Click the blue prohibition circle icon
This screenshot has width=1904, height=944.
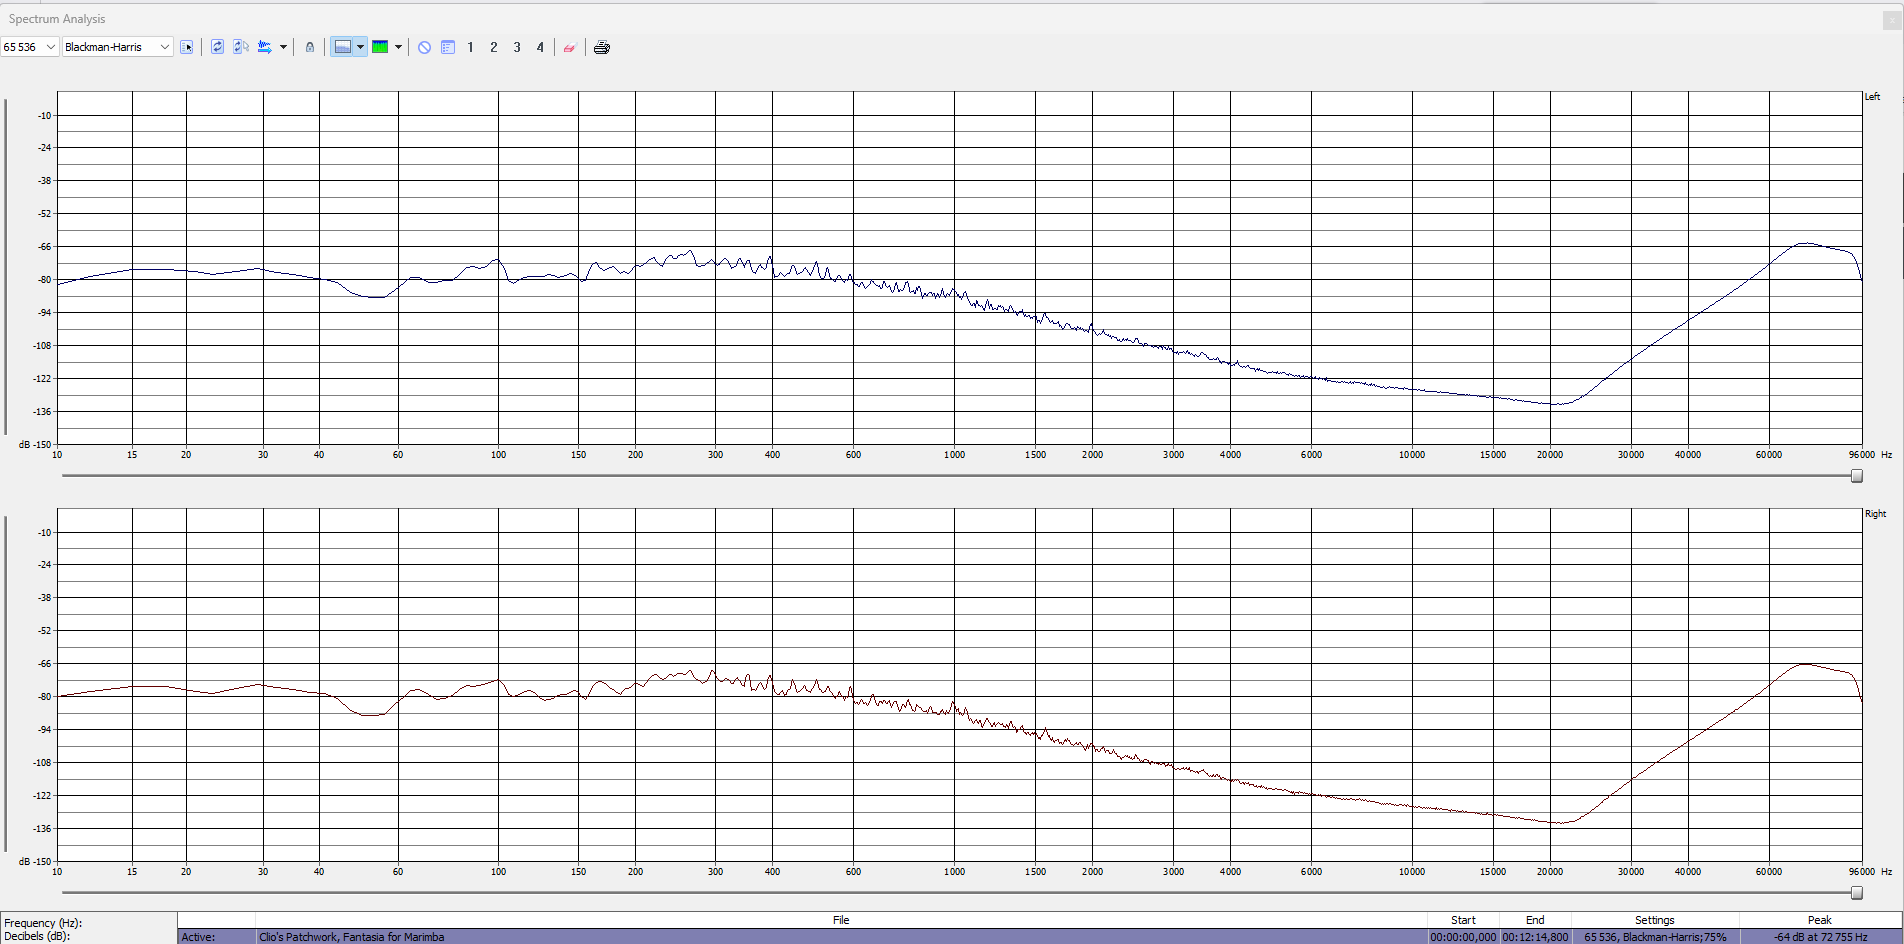(424, 47)
